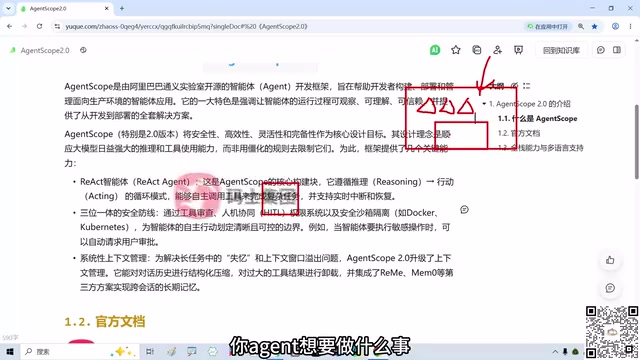The height and width of the screenshot is (360, 640).
Task: Collapse the '1. AgentScope 2.0 的介绍' outline node
Action: pos(484,104)
